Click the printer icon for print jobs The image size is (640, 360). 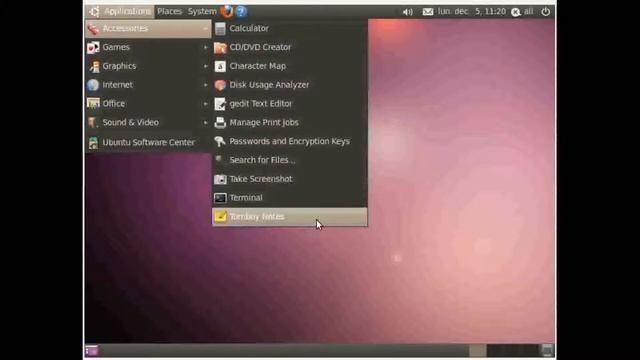coord(220,122)
